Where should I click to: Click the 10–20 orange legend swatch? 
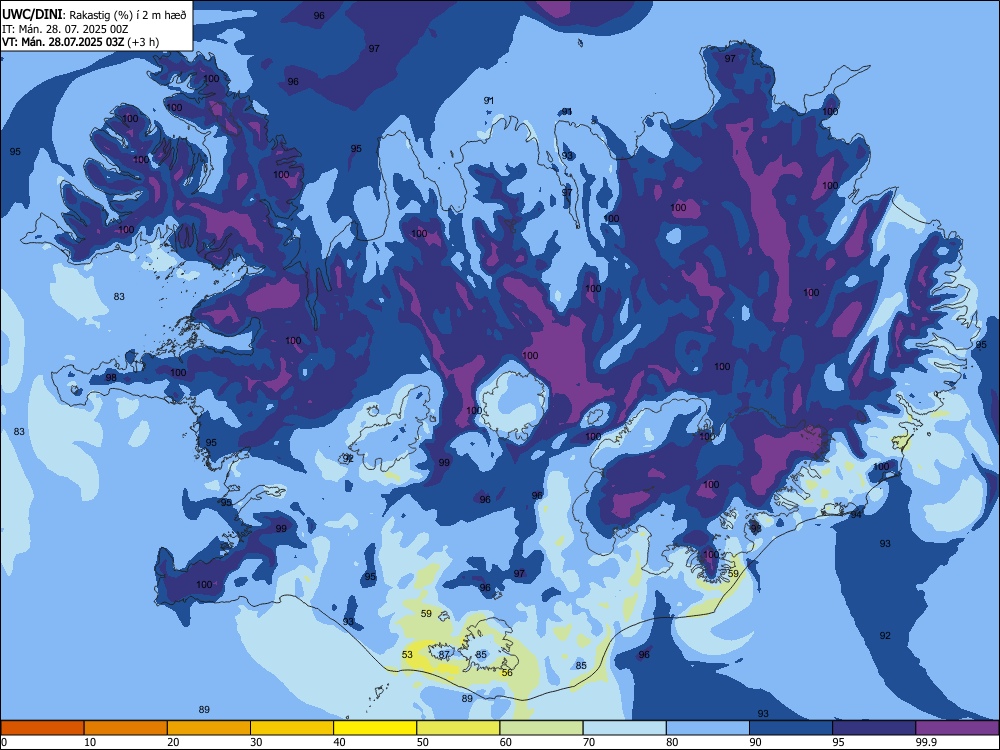point(126,728)
